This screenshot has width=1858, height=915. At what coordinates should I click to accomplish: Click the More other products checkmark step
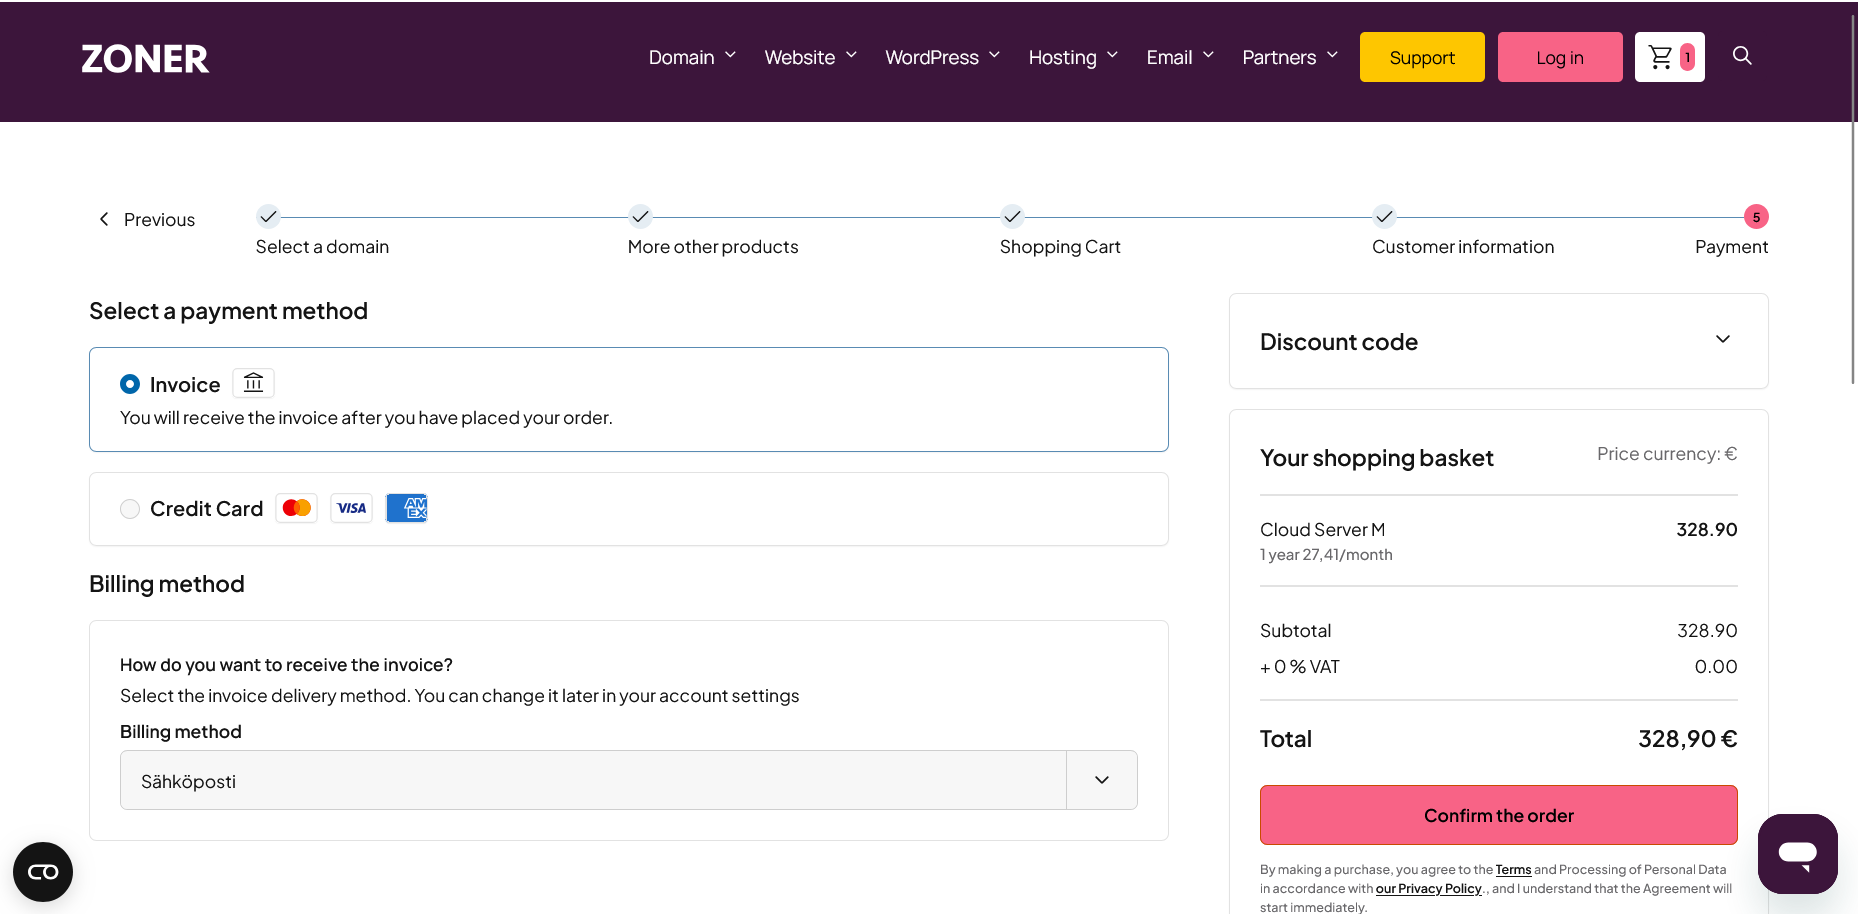click(x=640, y=216)
